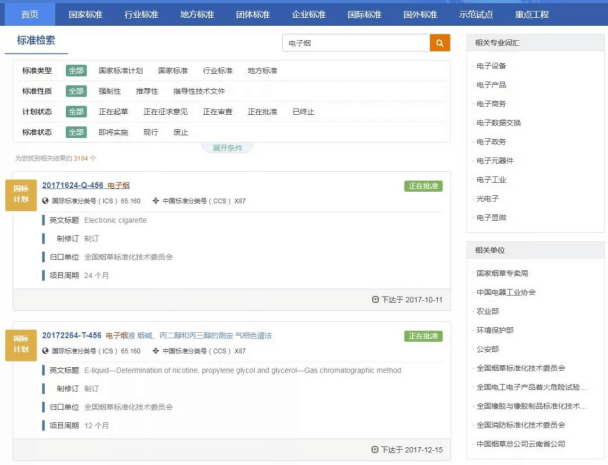Viewport: 608px width, 465px height.
Task: Click the ICS globe icon in second result
Action: click(46, 351)
